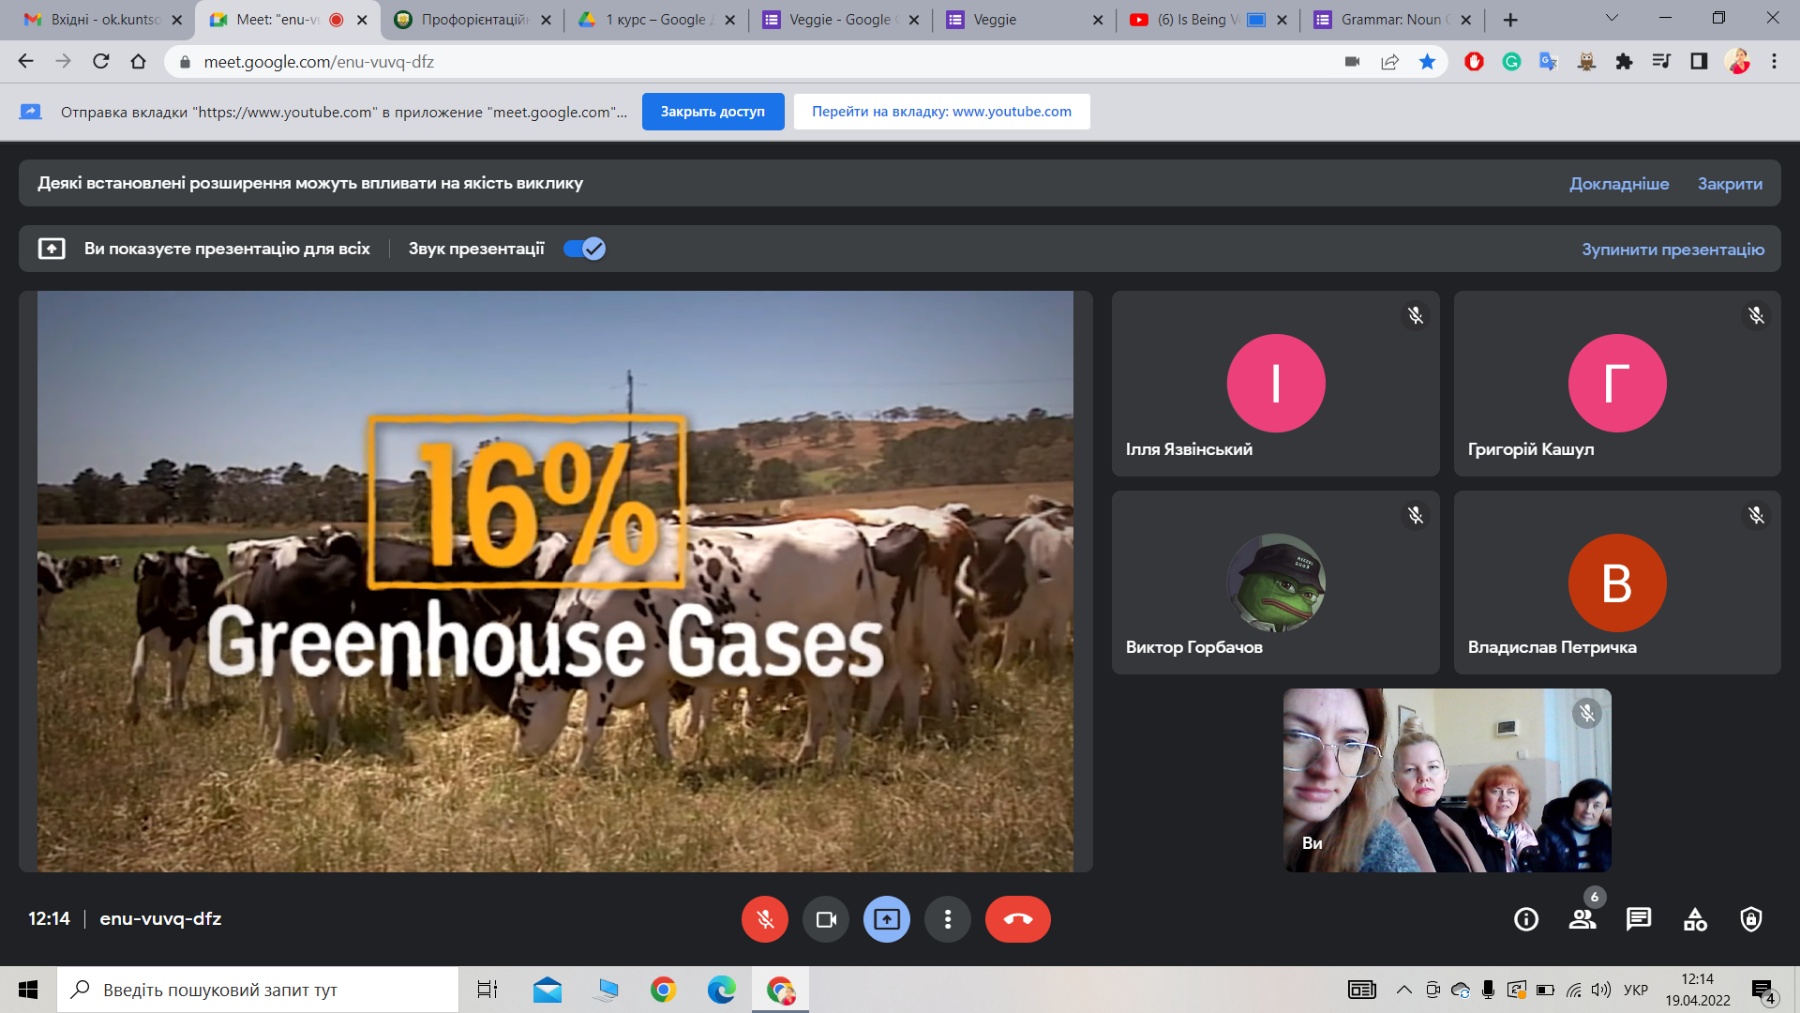Open host controls shield icon
Viewport: 1800px width, 1013px height.
click(x=1751, y=919)
